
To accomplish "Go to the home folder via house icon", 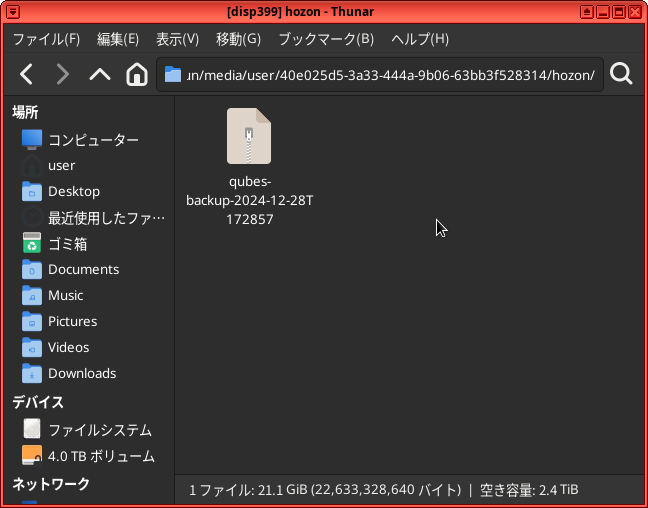I will pyautogui.click(x=137, y=75).
